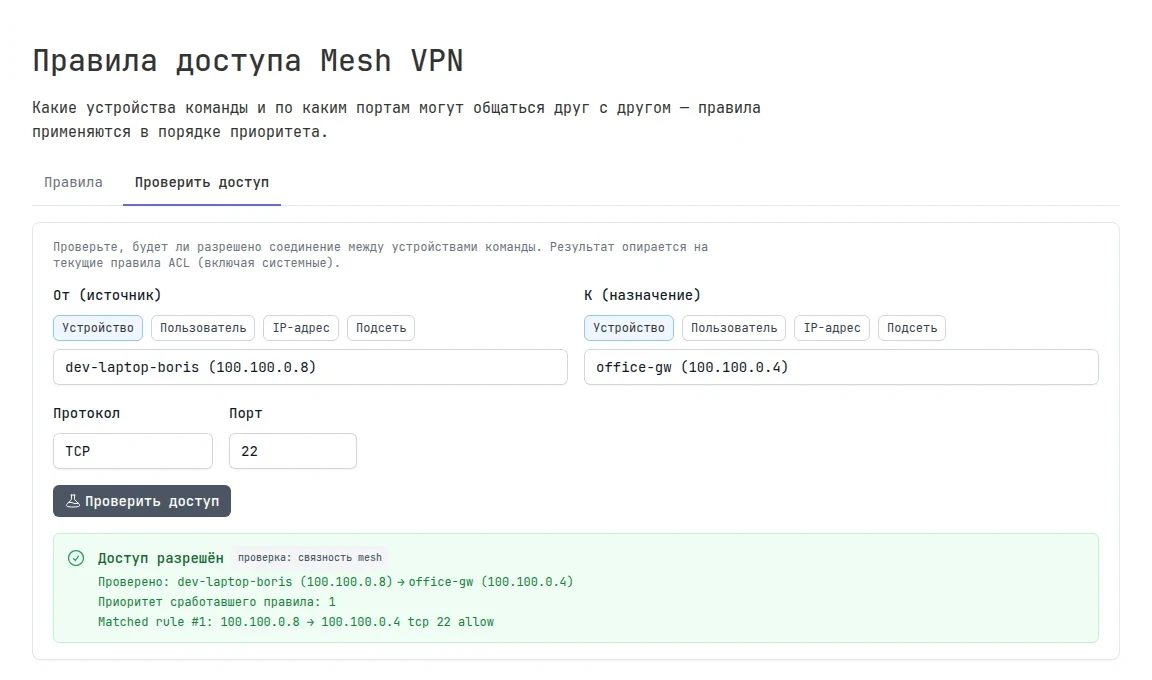Open destination device field office-gw
Screen dimensions: 1152x680
[841, 367]
